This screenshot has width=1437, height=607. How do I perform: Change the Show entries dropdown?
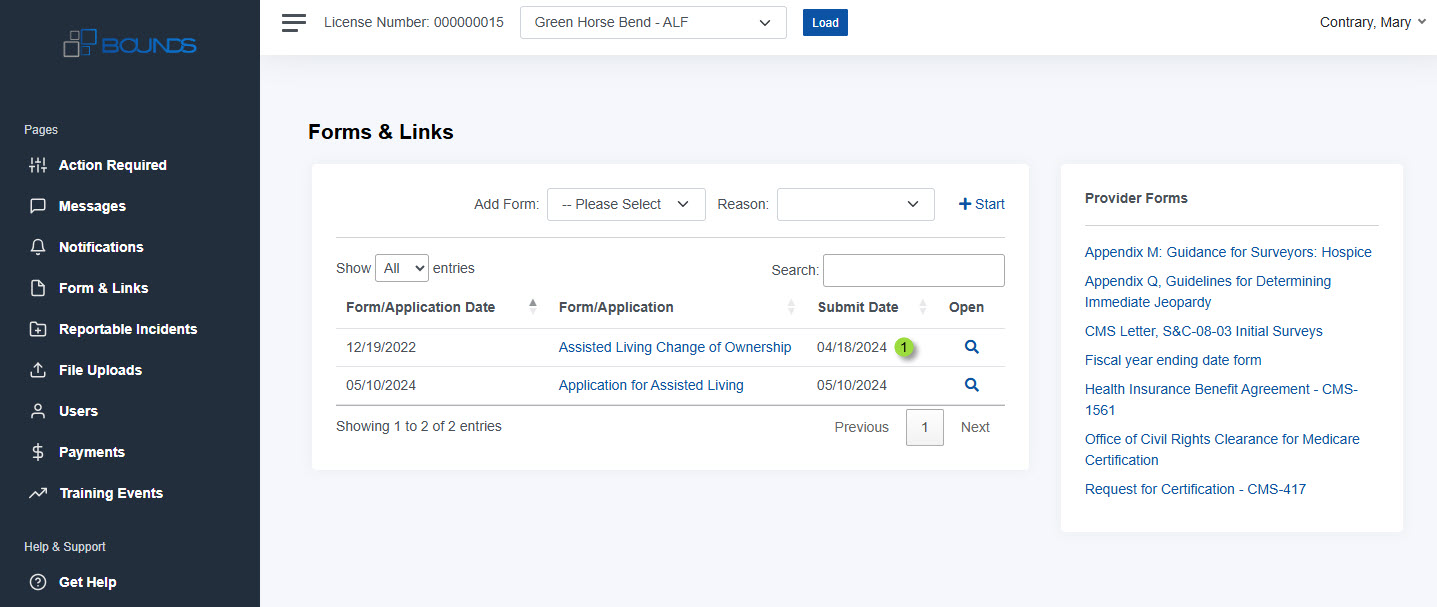(401, 268)
